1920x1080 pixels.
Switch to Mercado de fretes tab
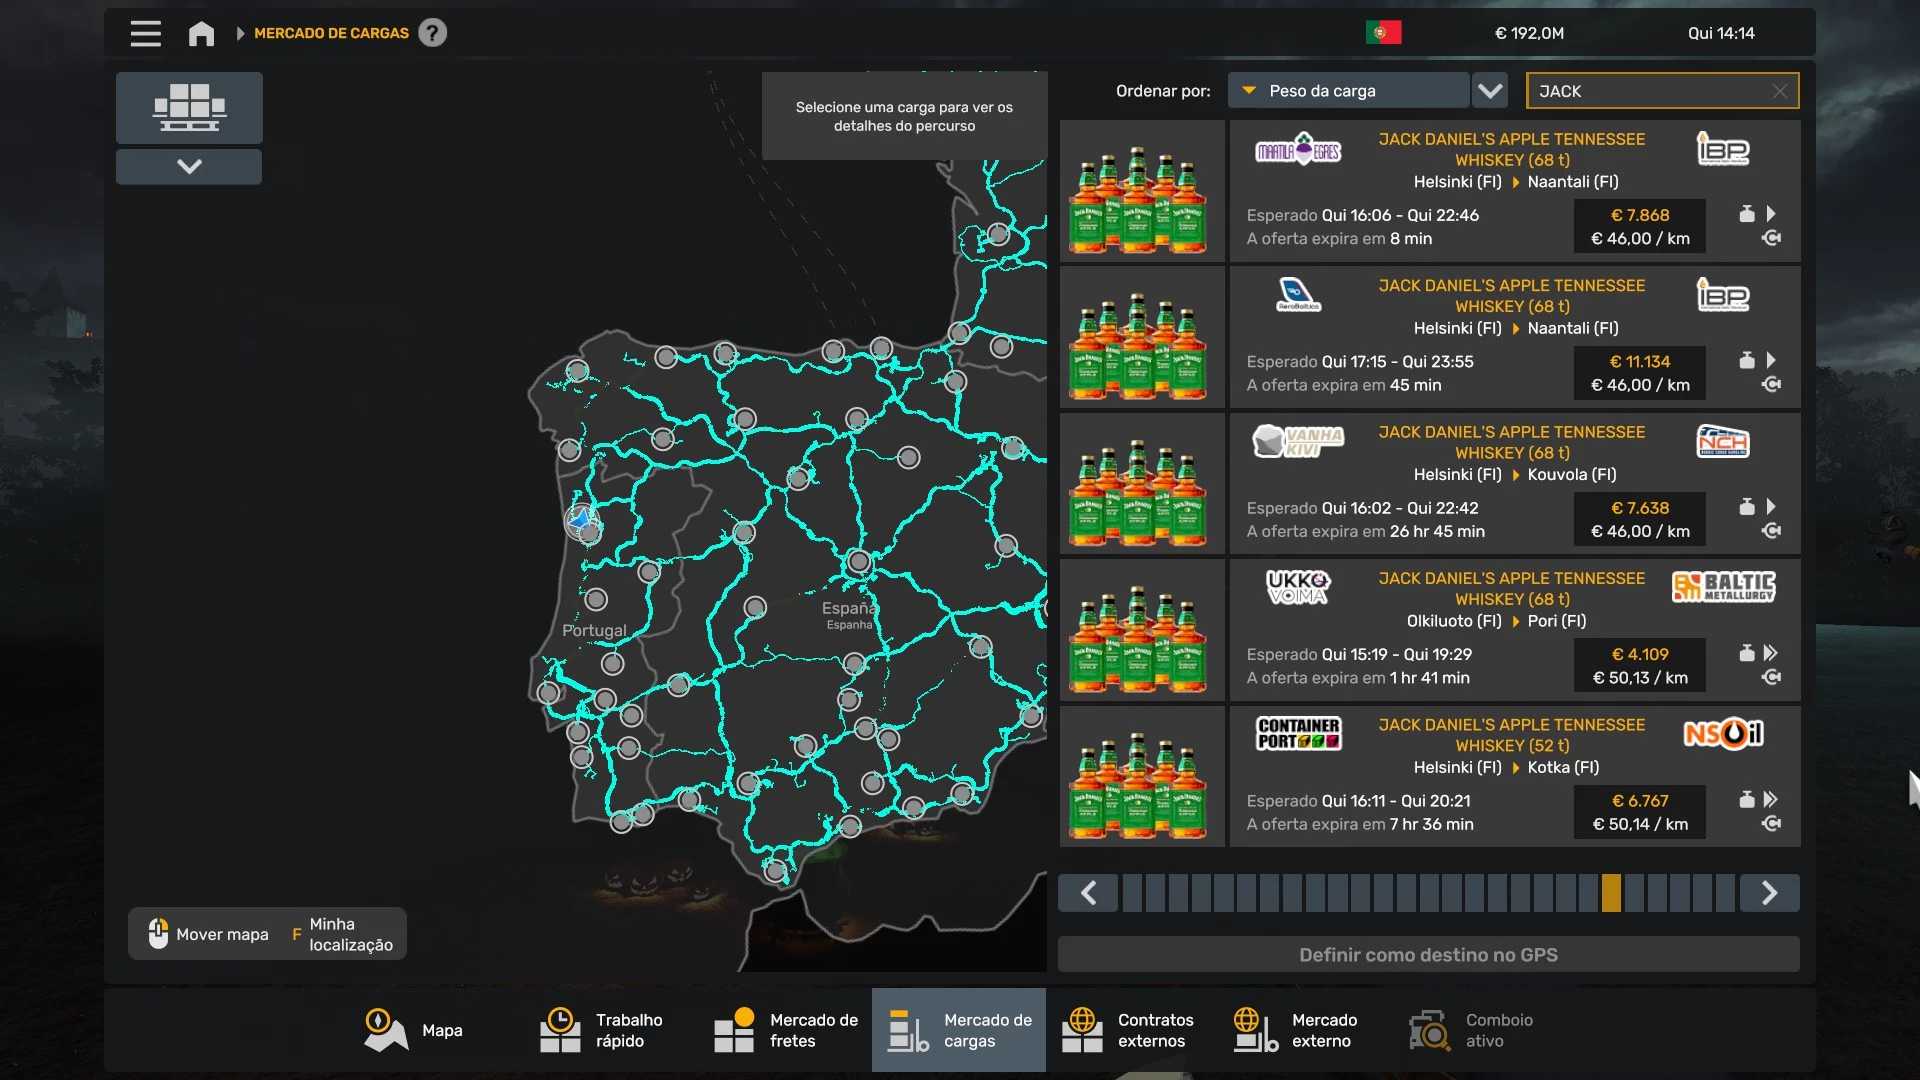(x=787, y=1030)
